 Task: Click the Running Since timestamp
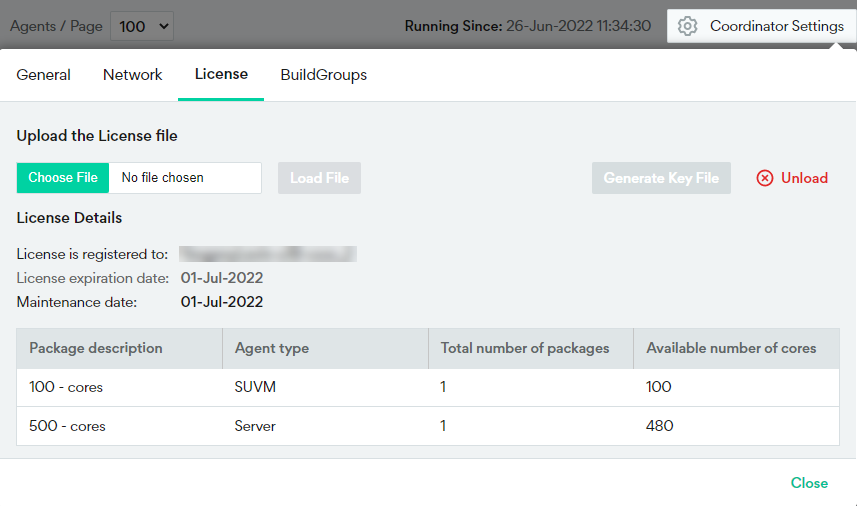578,26
